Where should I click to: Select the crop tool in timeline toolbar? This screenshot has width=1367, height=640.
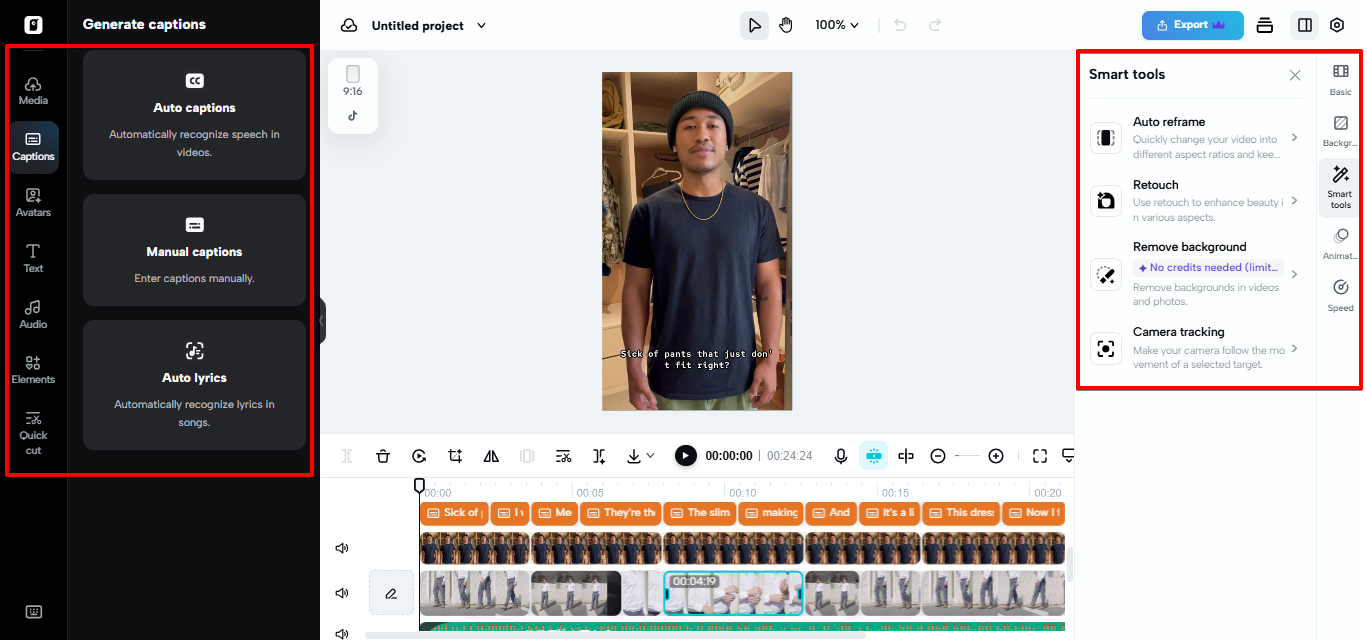point(455,456)
